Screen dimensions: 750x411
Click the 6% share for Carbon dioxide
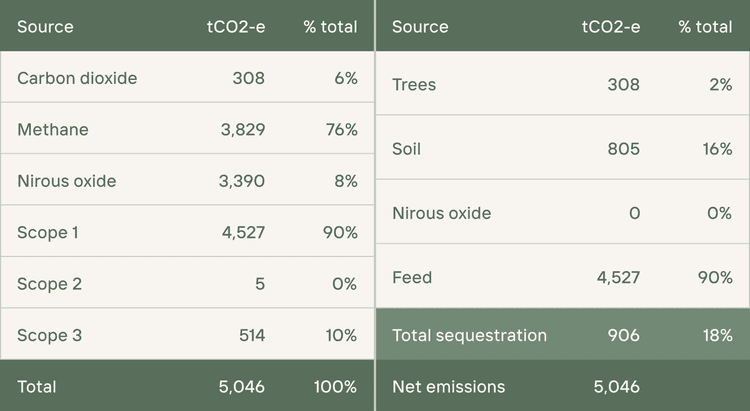pos(345,78)
